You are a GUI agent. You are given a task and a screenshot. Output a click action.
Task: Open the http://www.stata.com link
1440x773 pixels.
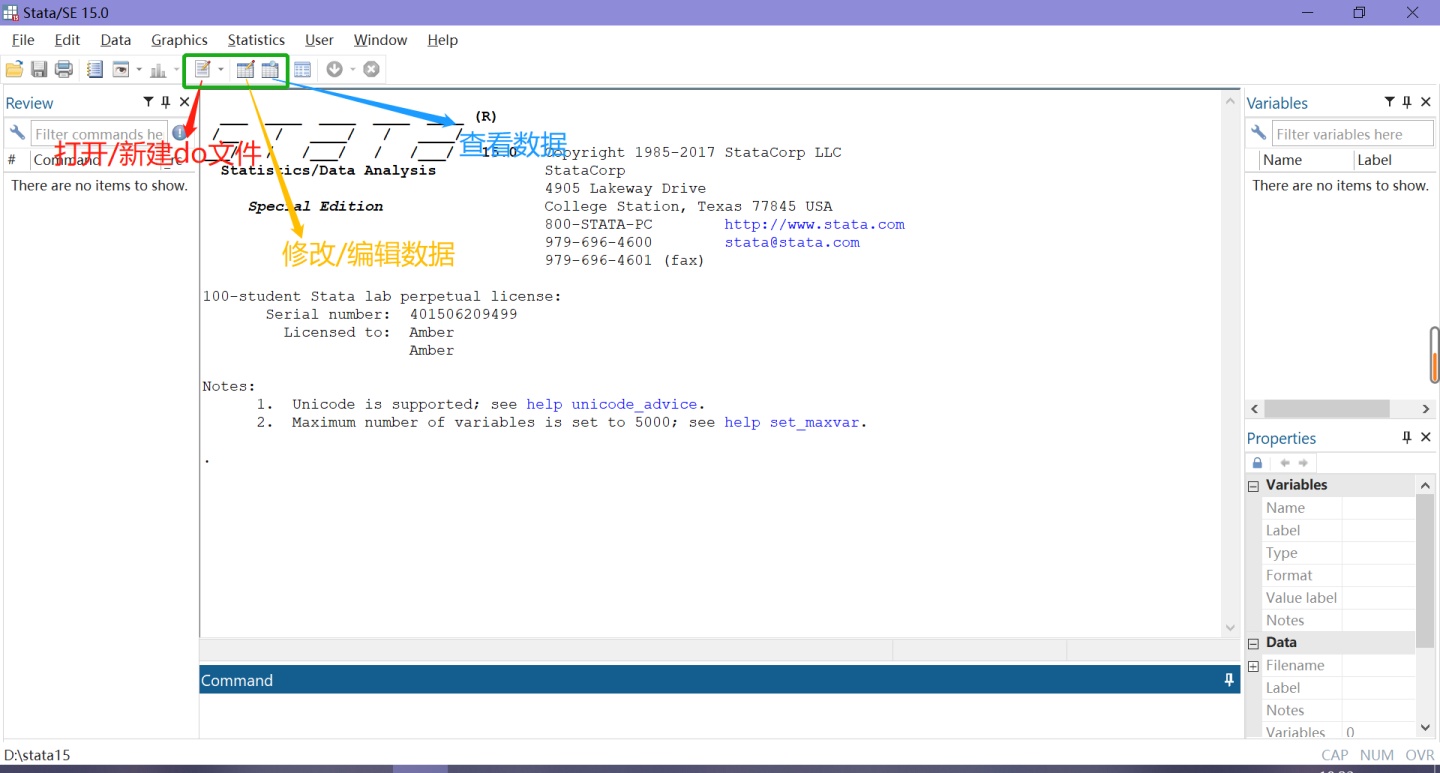(814, 224)
